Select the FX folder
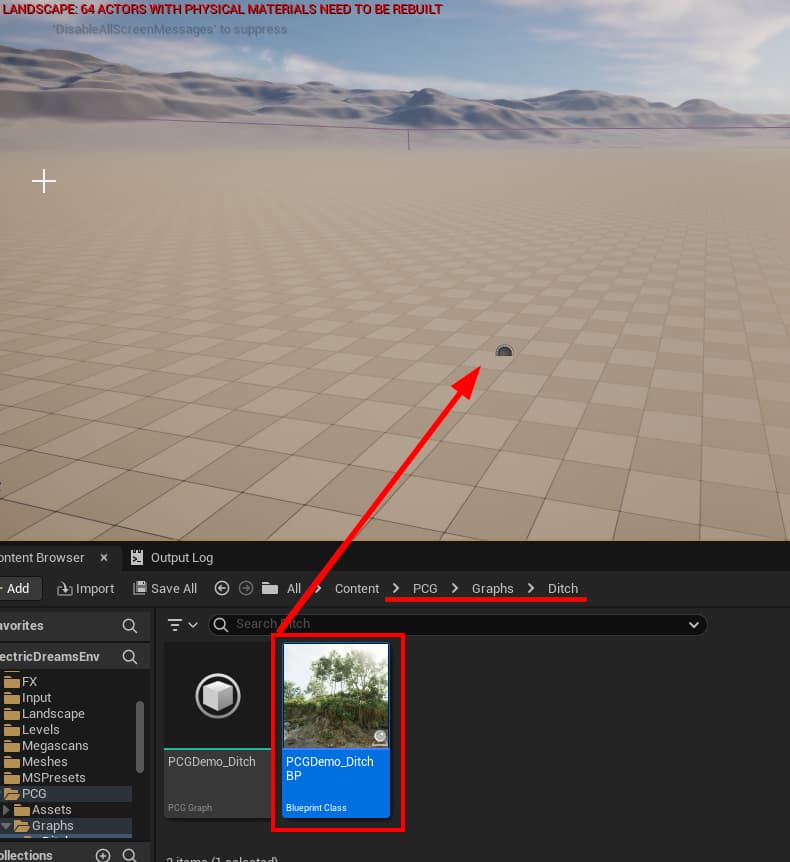790x862 pixels. coord(29,682)
